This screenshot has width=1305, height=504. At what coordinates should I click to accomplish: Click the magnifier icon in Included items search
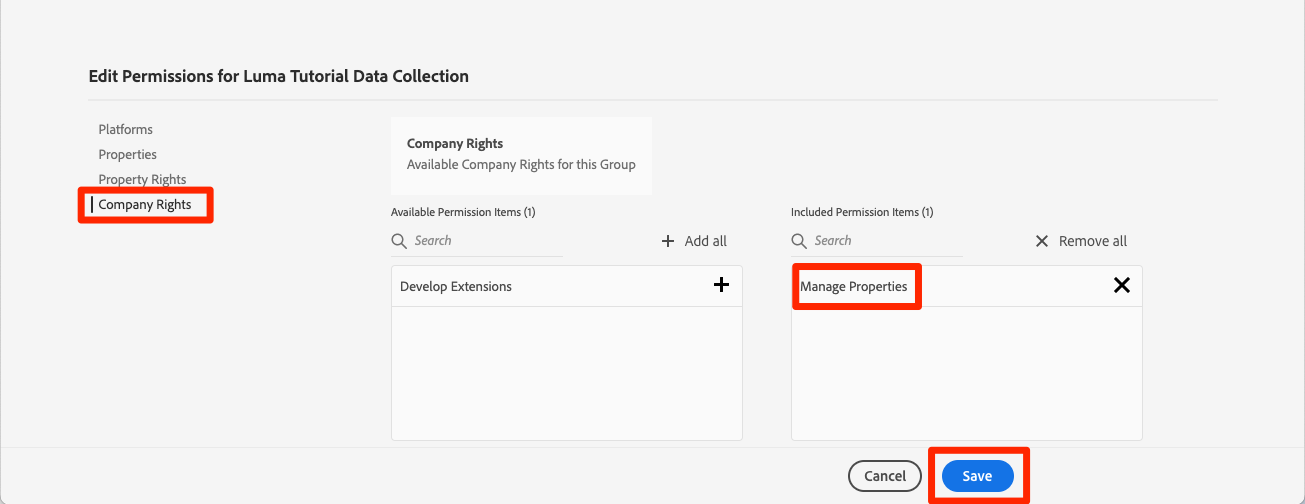point(799,241)
